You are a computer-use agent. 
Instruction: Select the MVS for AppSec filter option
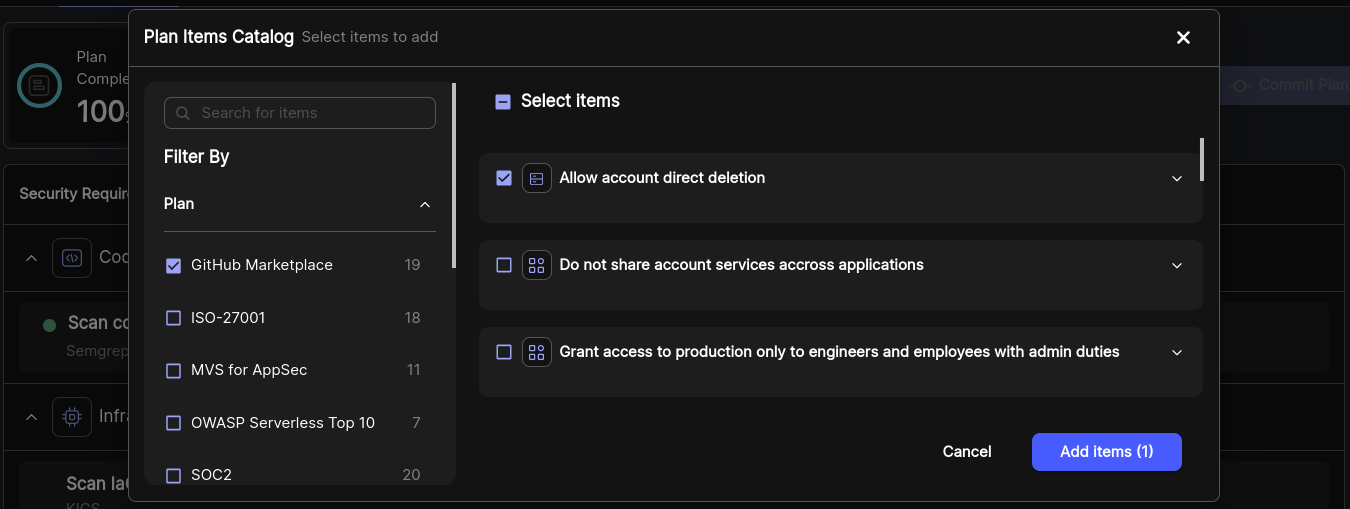click(173, 370)
